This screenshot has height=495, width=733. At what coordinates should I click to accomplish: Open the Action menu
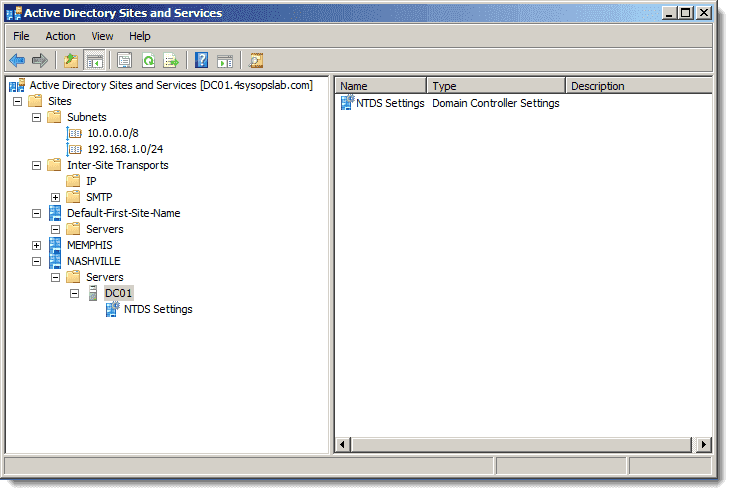(x=60, y=36)
